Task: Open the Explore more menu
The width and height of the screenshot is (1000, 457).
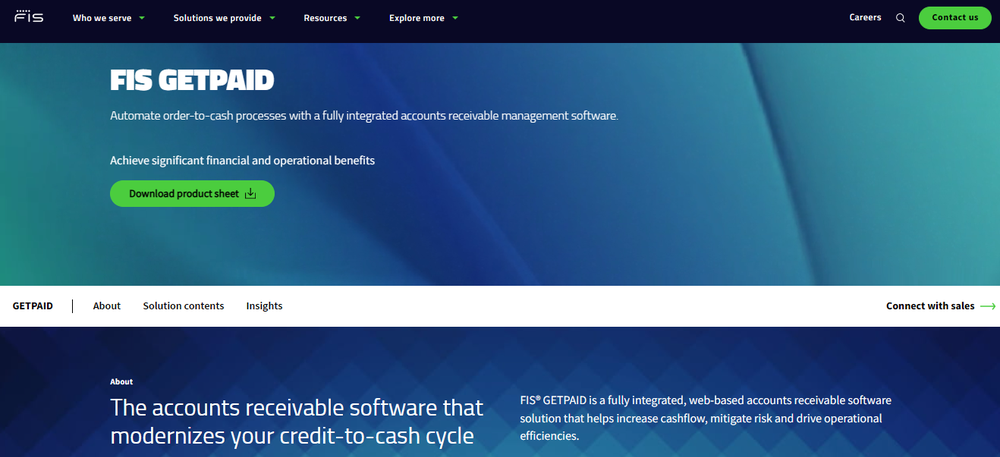Action: [x=416, y=18]
